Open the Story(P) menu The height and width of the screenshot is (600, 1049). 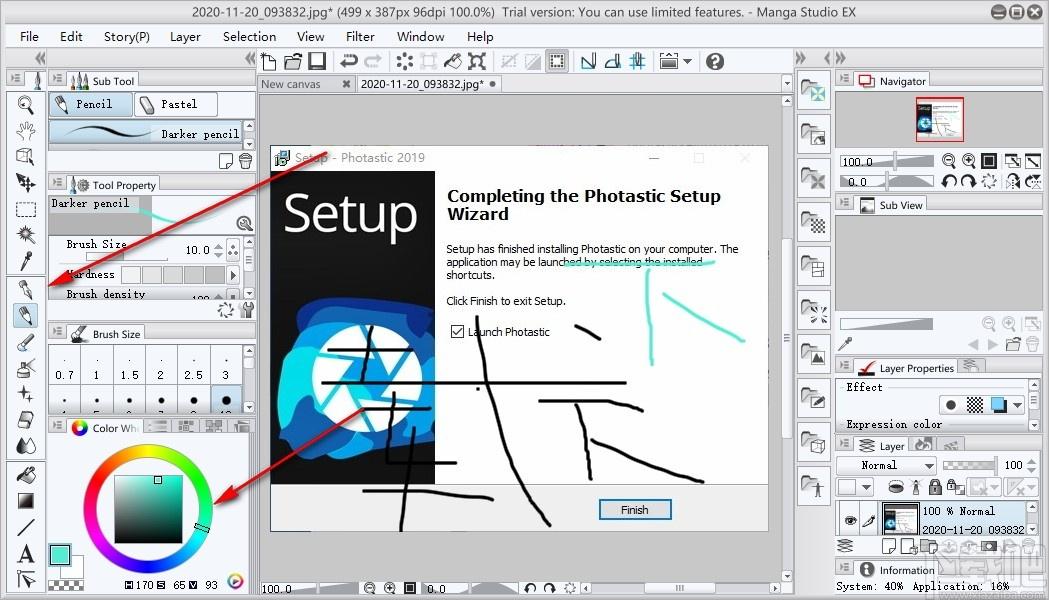[126, 36]
